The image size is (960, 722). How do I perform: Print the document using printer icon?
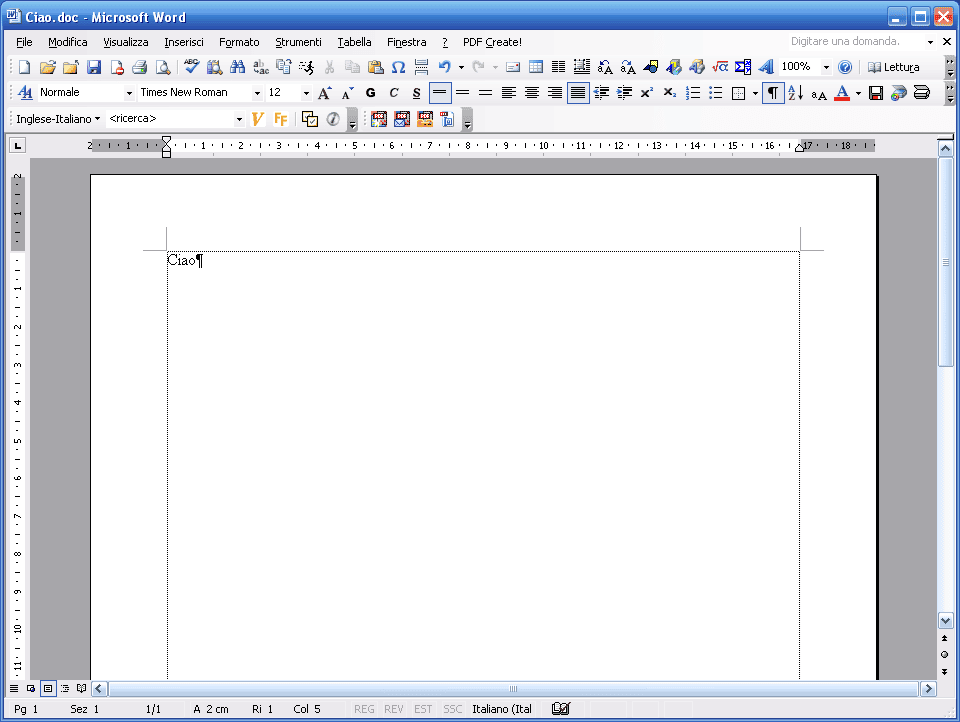tap(140, 67)
